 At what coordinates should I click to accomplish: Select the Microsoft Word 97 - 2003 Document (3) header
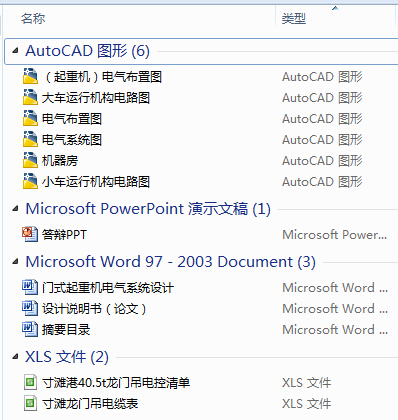point(171,262)
